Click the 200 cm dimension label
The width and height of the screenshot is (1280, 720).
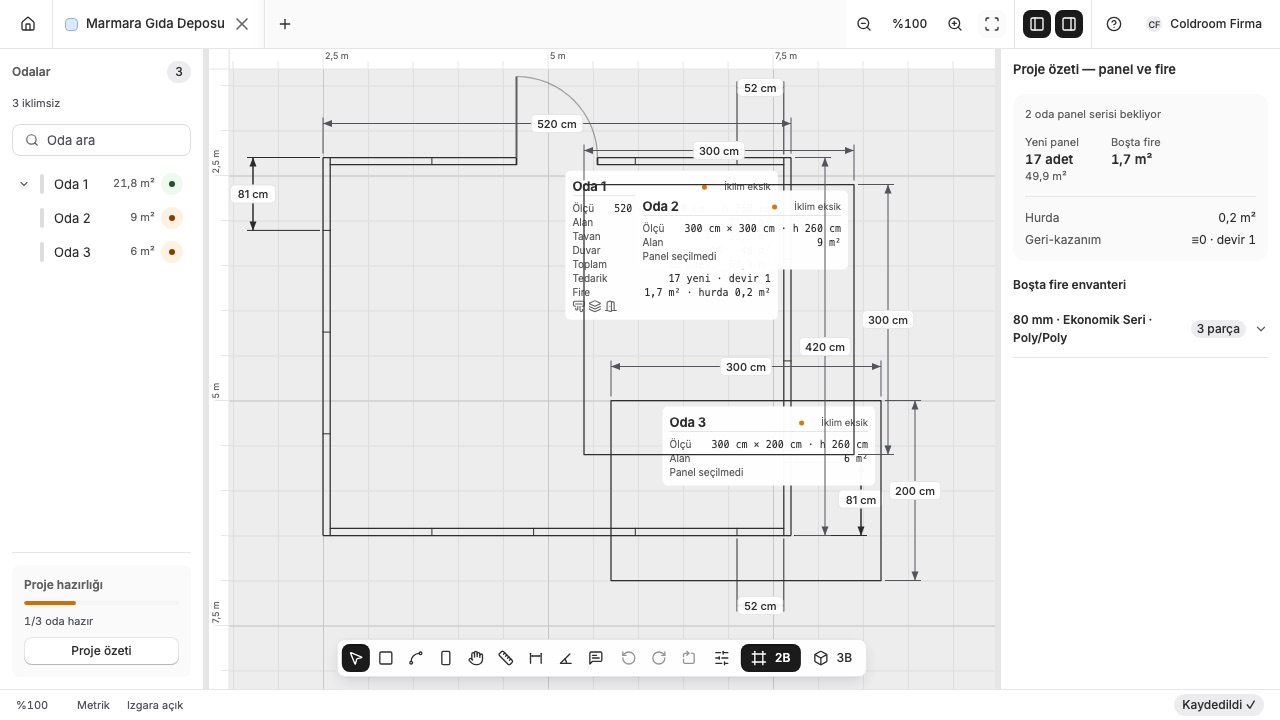click(915, 491)
